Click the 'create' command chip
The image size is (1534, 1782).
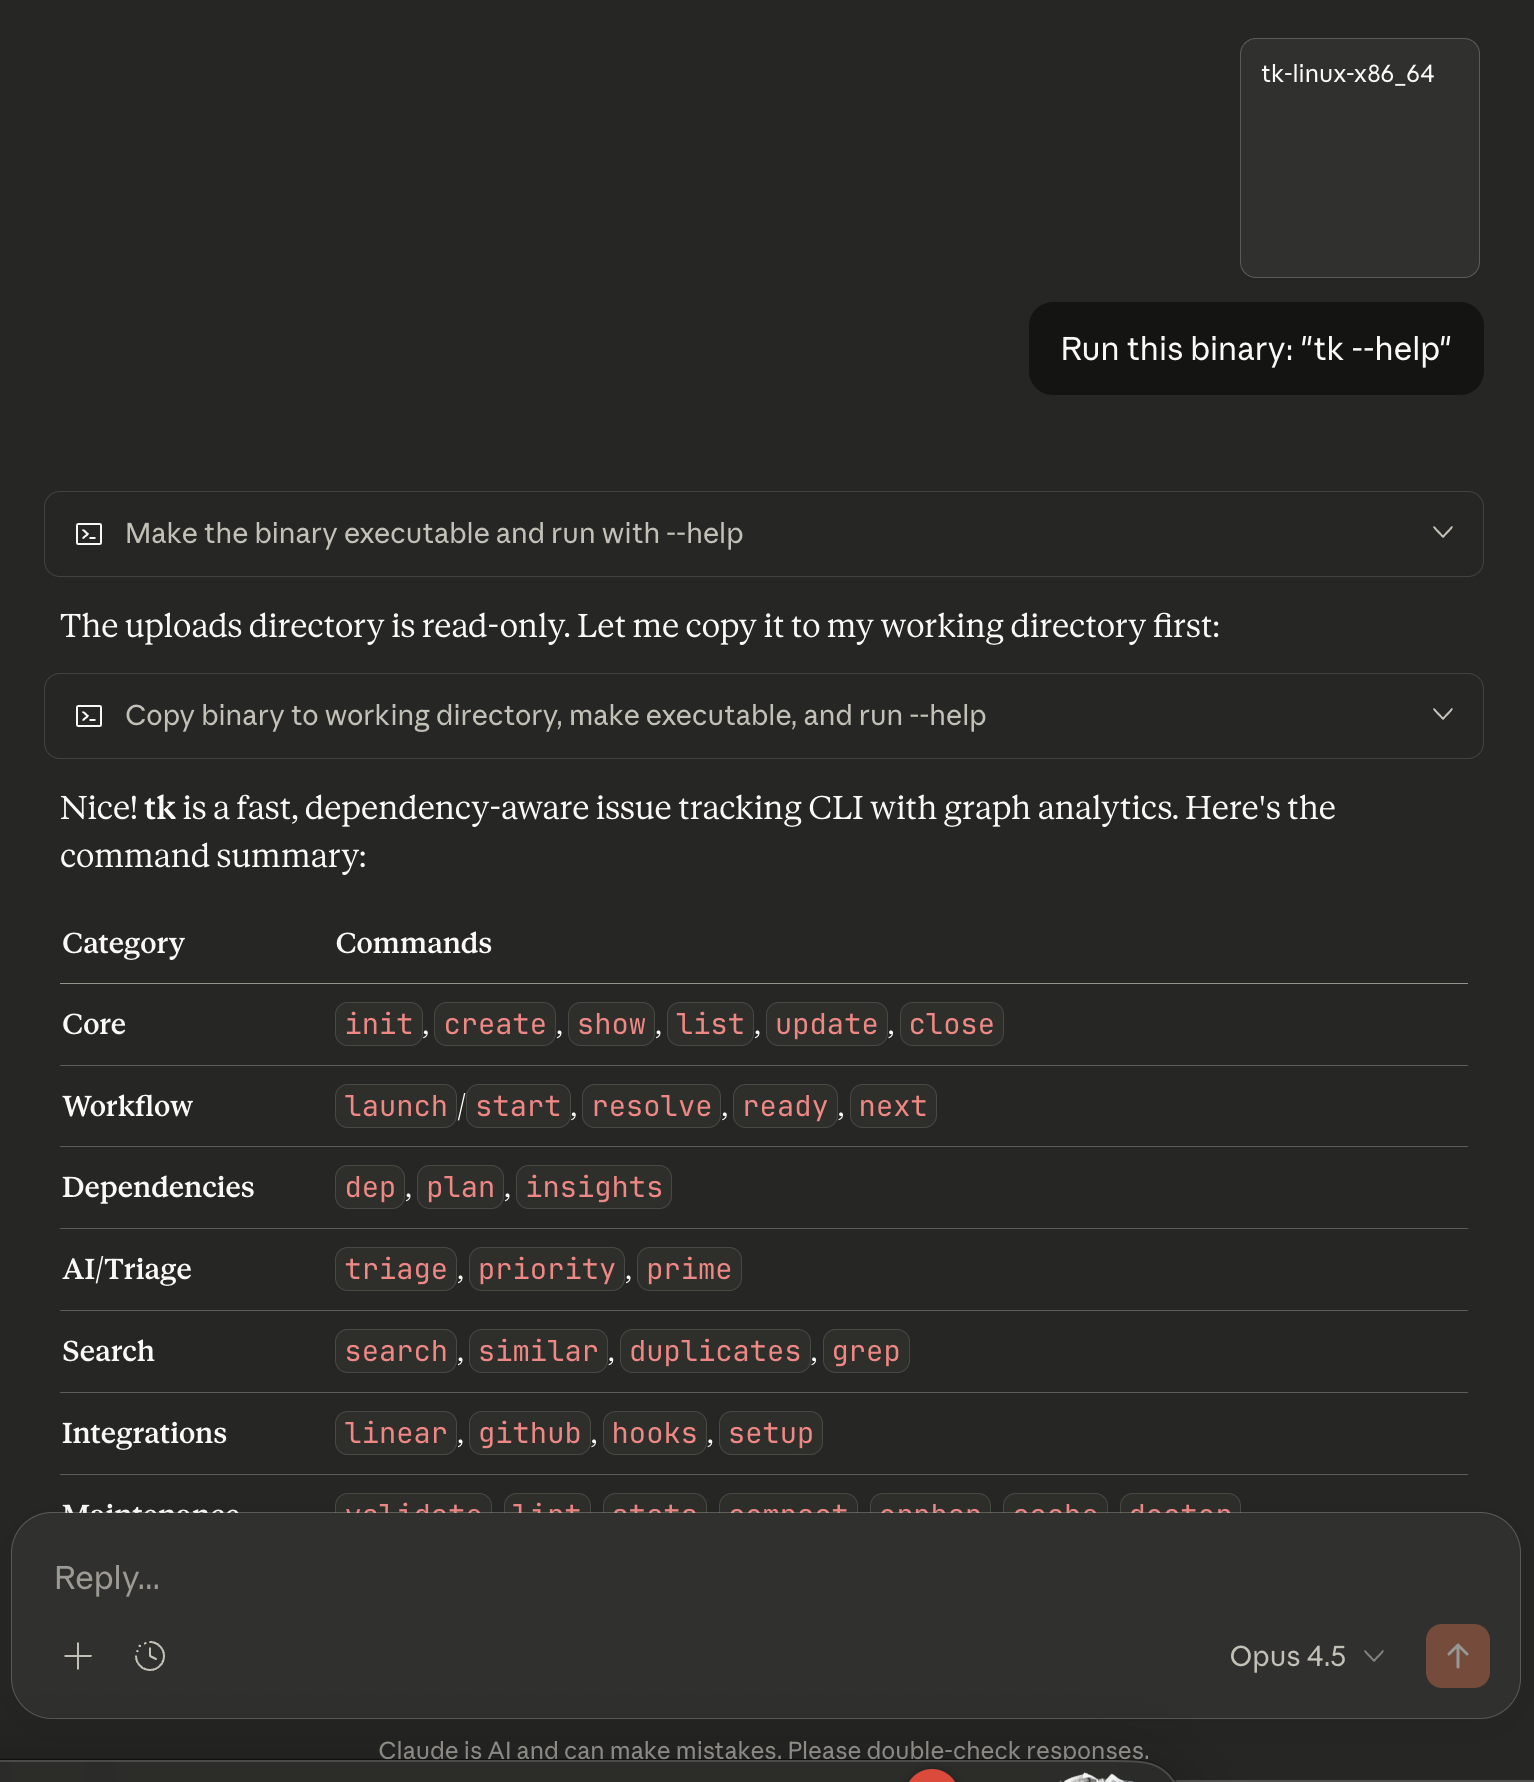[495, 1024]
